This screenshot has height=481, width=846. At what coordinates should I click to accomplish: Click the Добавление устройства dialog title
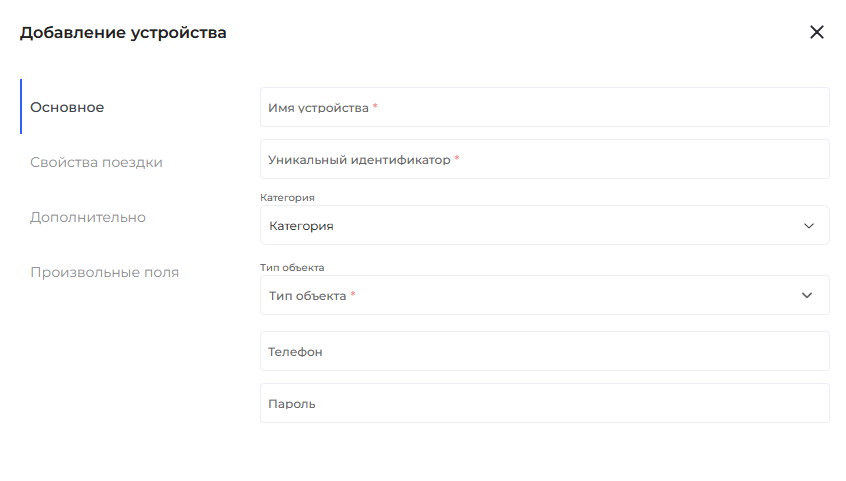pos(123,33)
